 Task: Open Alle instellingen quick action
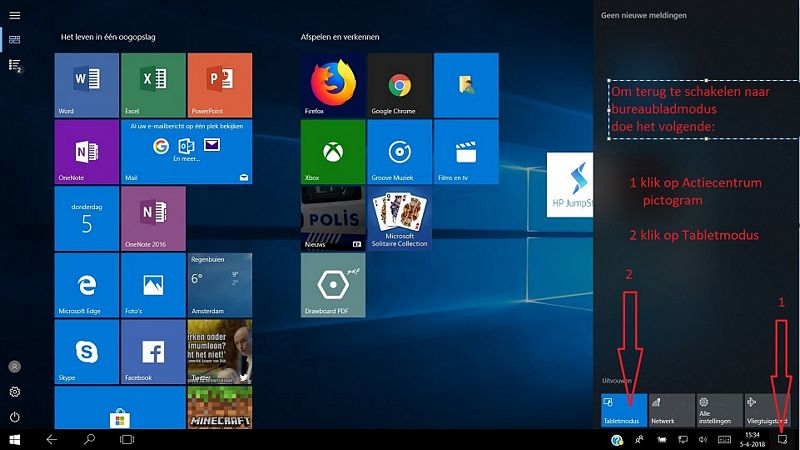coord(720,410)
